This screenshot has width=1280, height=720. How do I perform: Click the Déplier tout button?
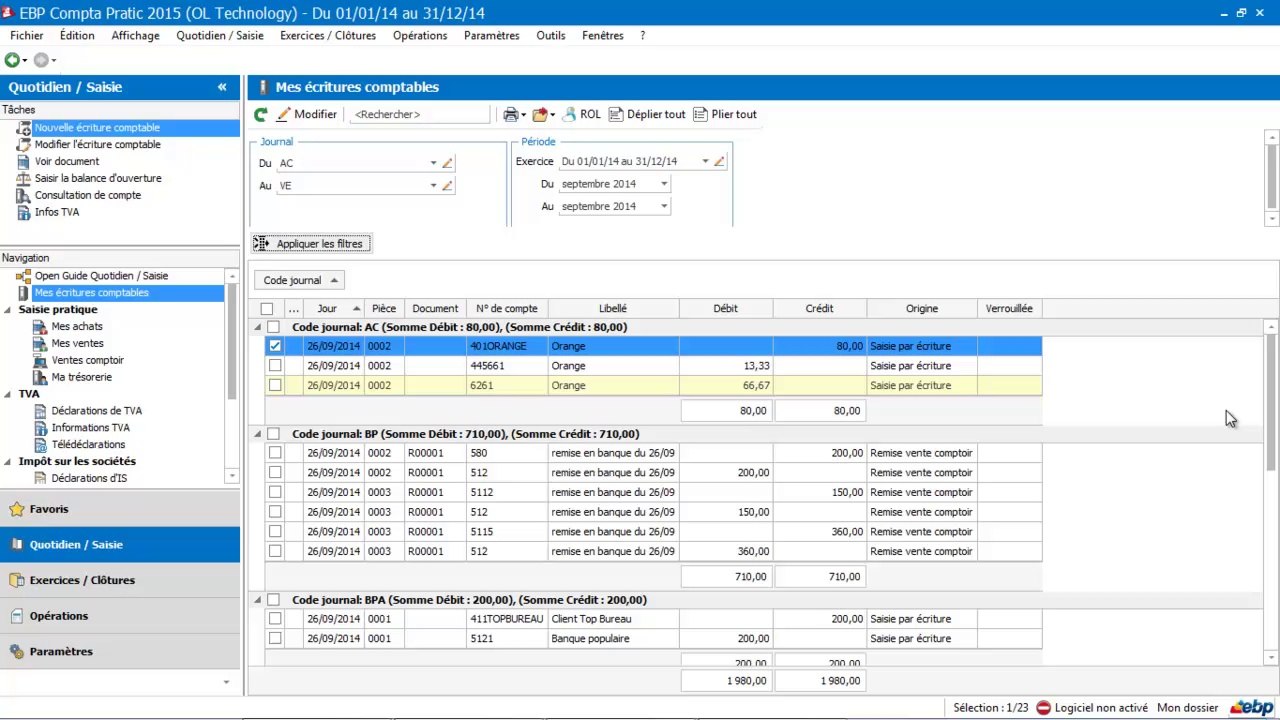(647, 115)
